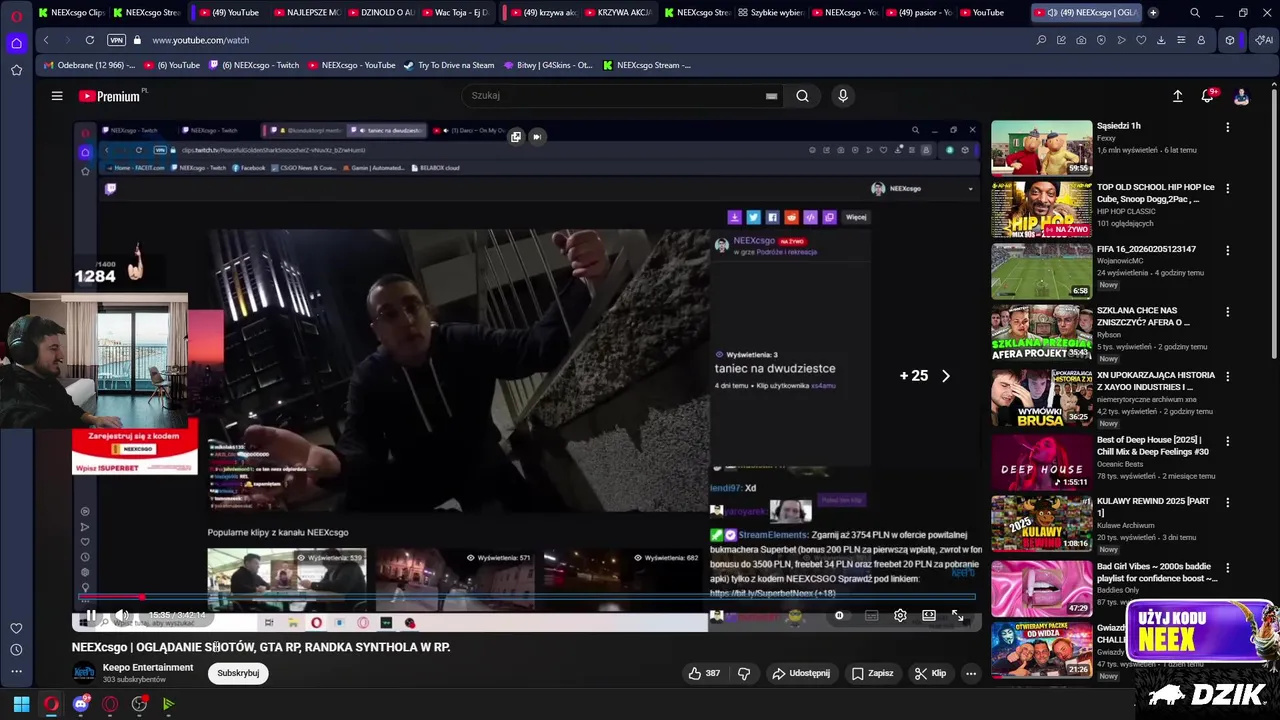This screenshot has height=720, width=1280.
Task: Switch to NEEXcsgo Clips tab
Action: click(x=70, y=13)
